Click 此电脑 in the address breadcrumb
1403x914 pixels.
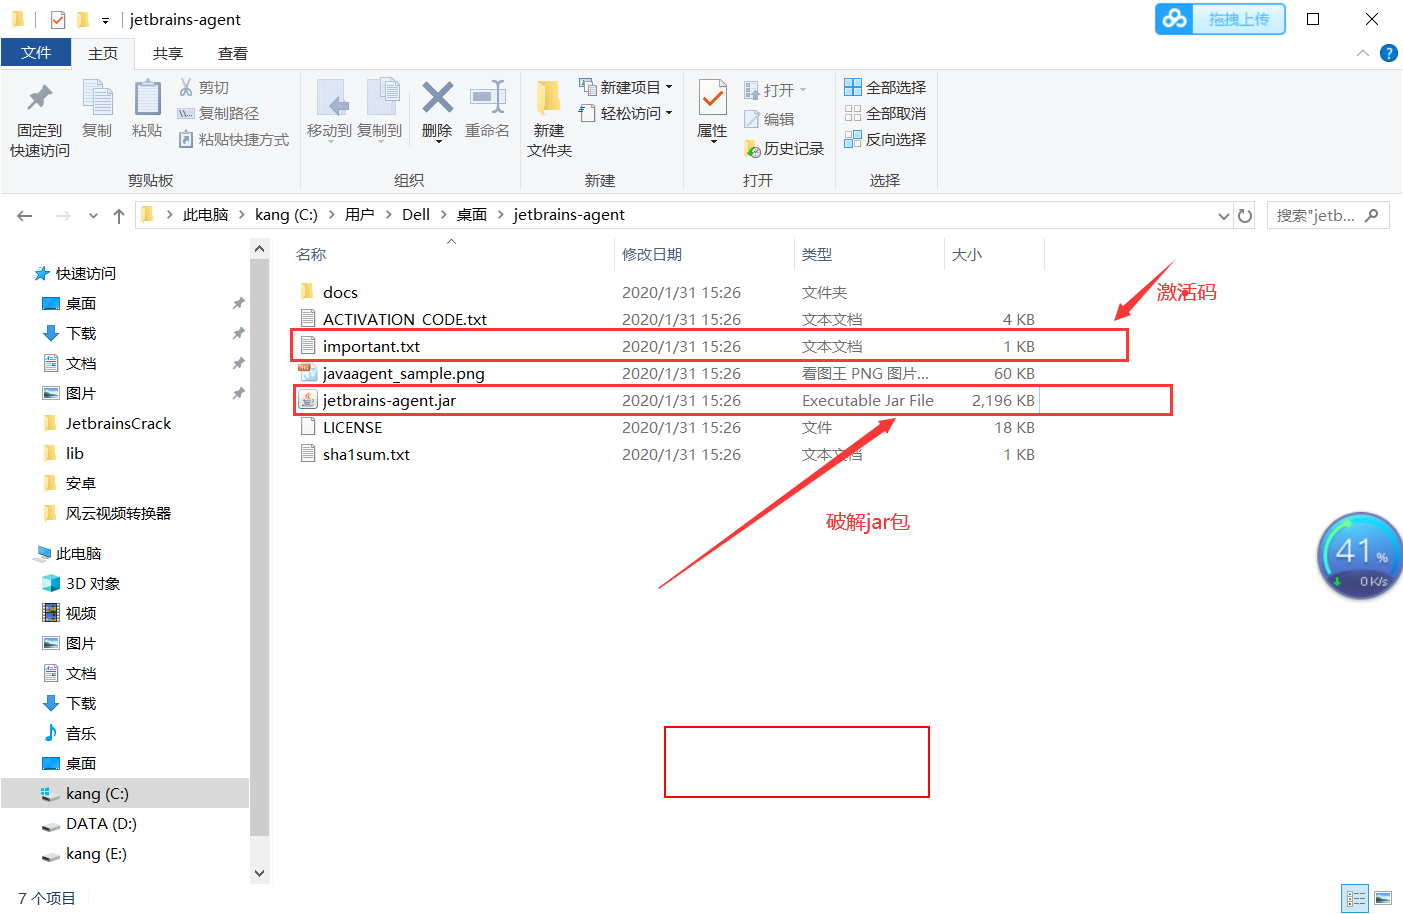[205, 215]
